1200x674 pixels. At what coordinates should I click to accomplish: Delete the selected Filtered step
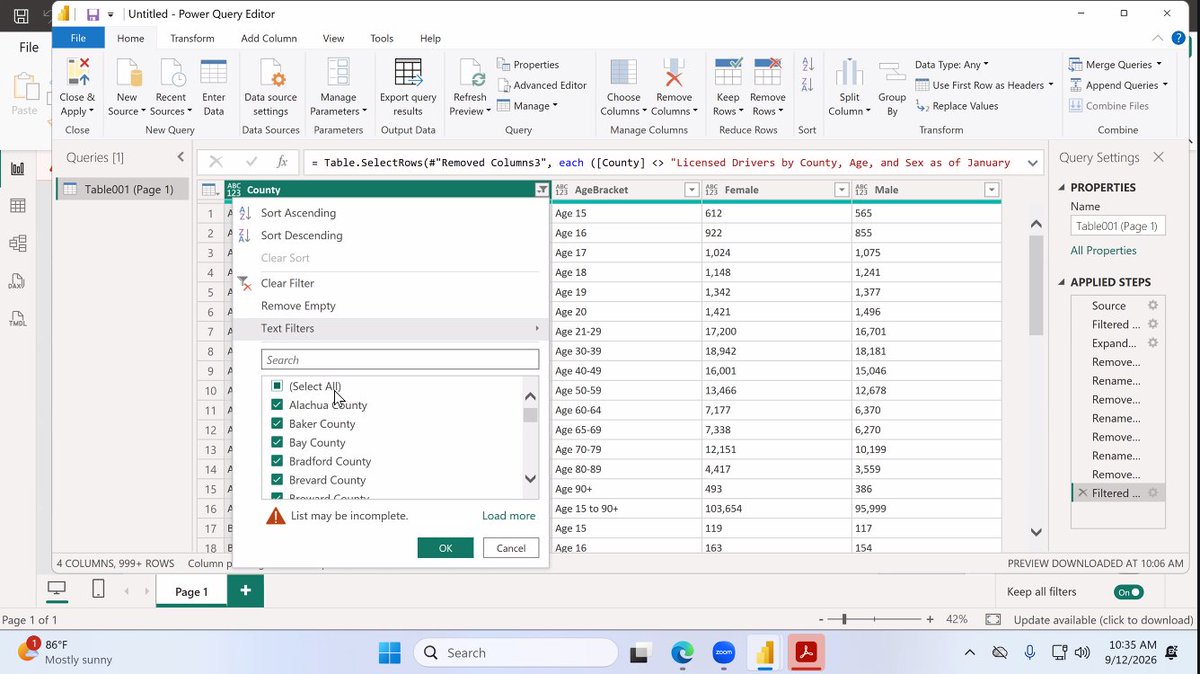[x=1082, y=493]
